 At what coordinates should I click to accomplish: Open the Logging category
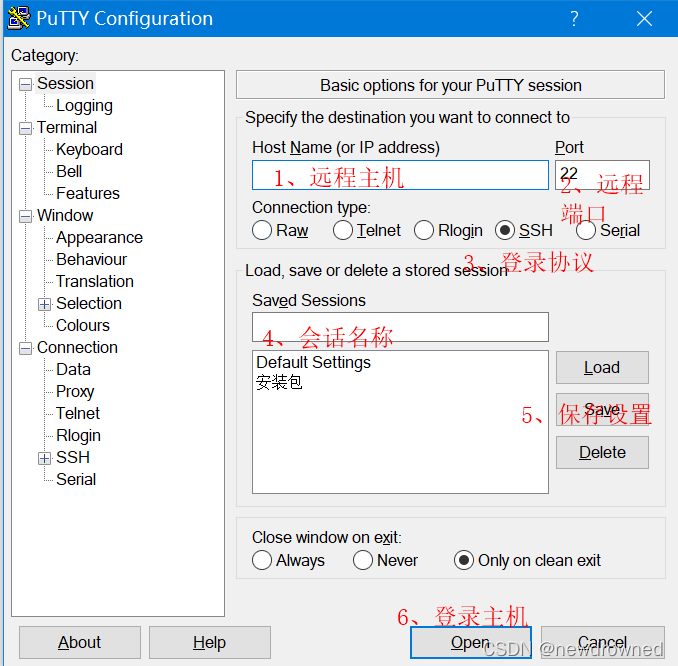point(84,106)
